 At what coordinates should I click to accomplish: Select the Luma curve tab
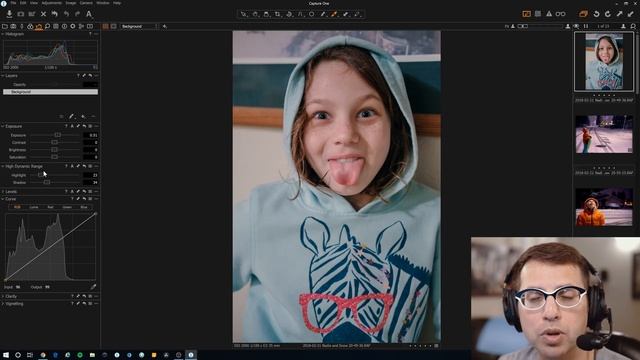(x=34, y=207)
